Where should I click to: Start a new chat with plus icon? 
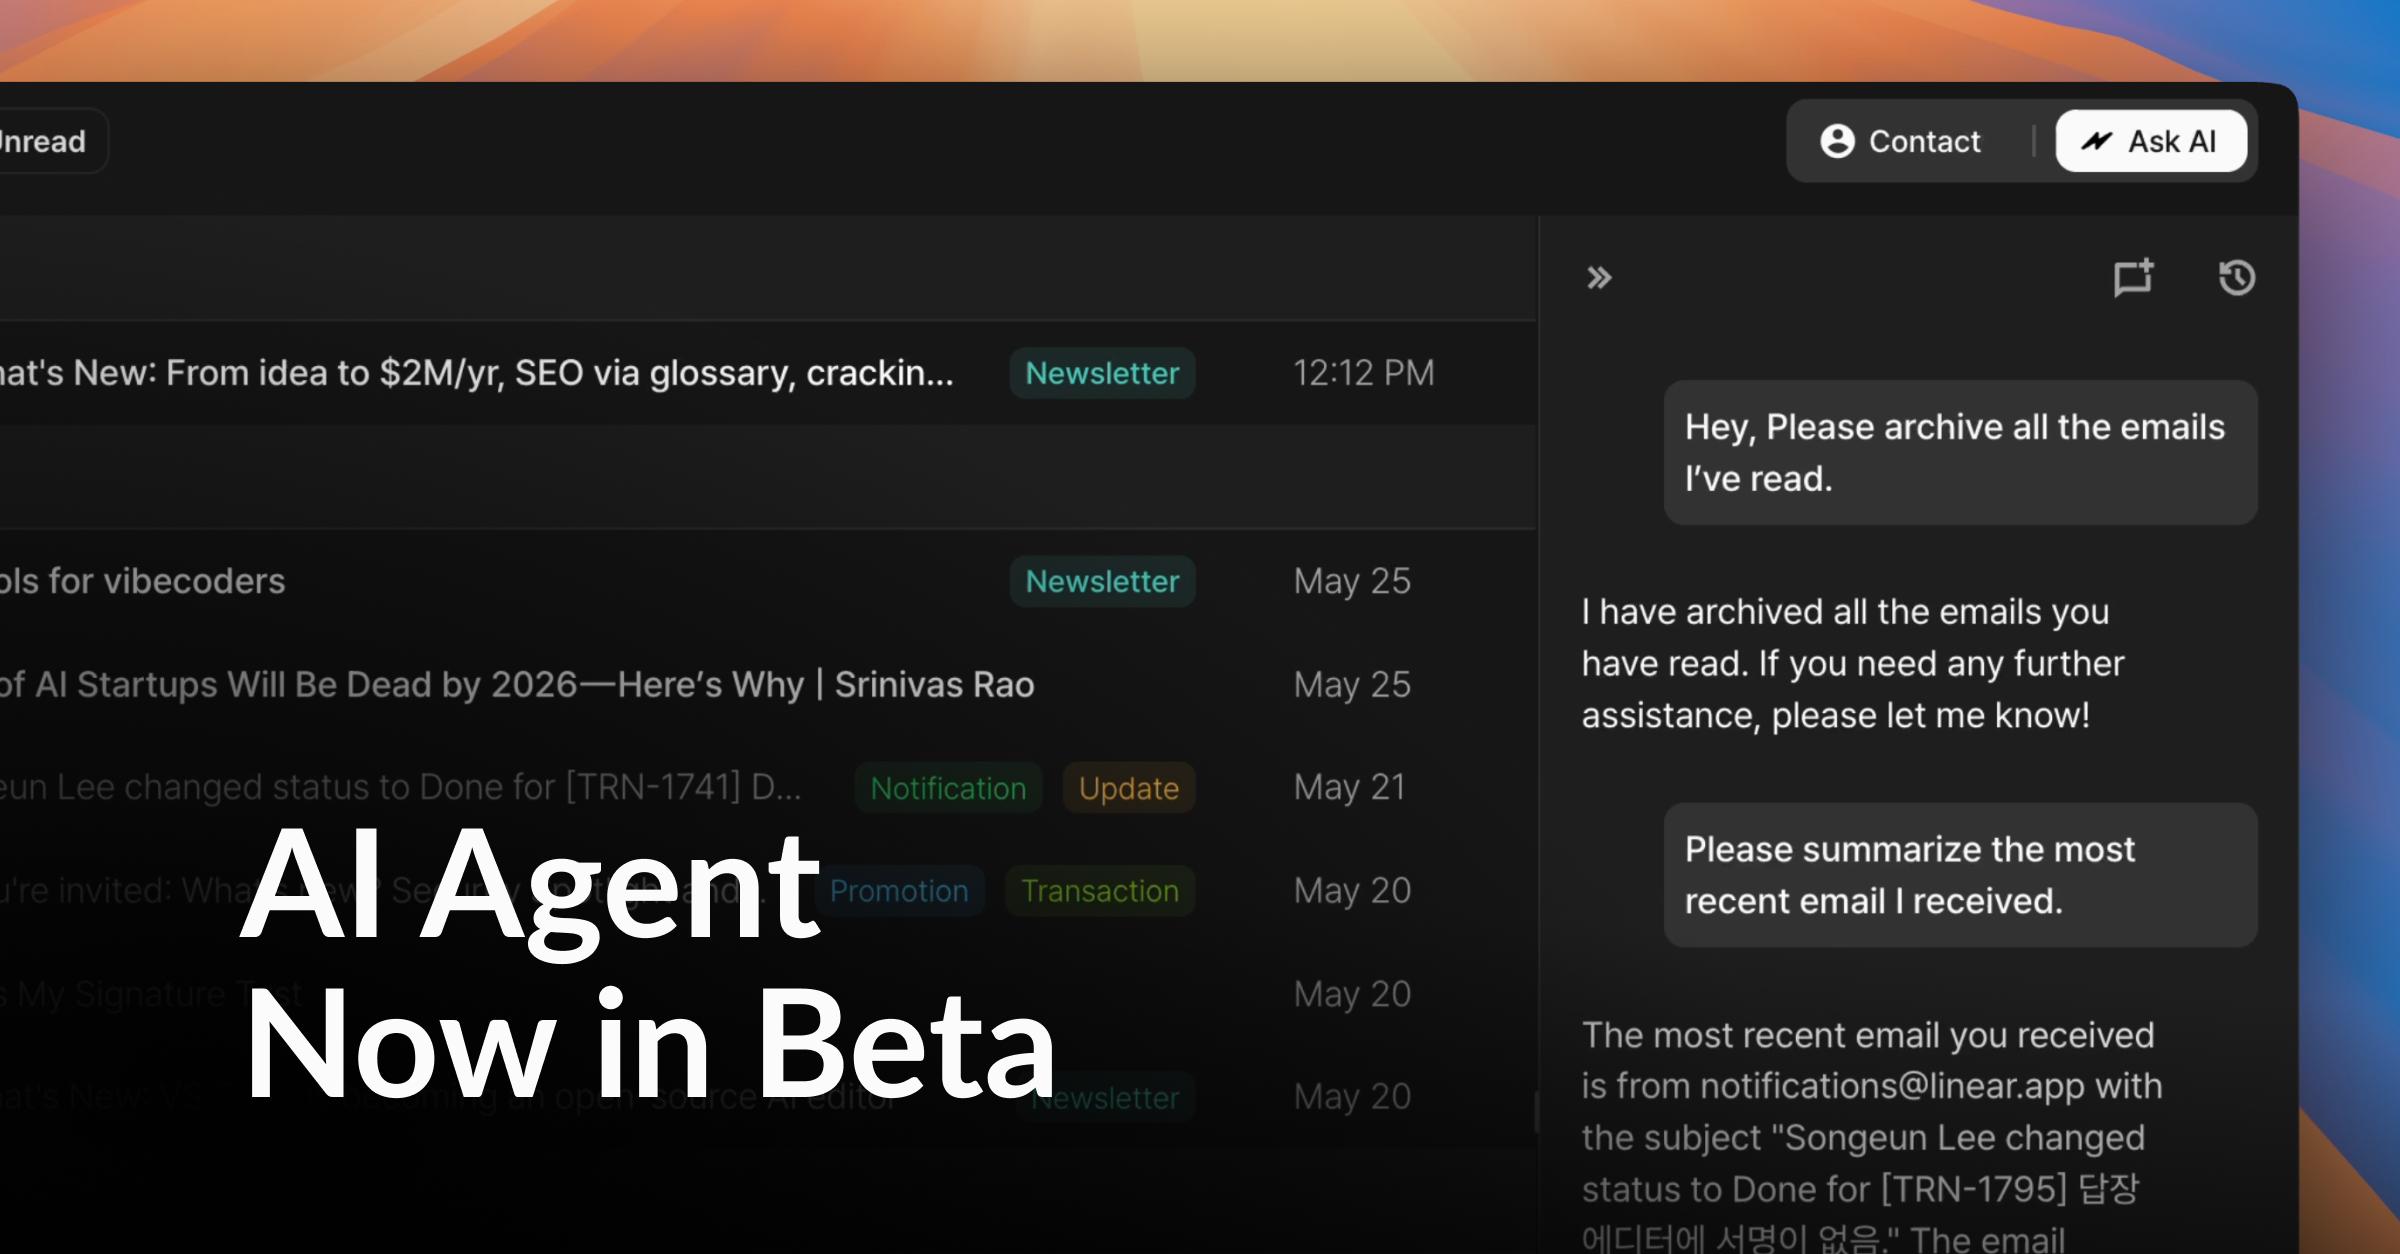(x=2133, y=277)
